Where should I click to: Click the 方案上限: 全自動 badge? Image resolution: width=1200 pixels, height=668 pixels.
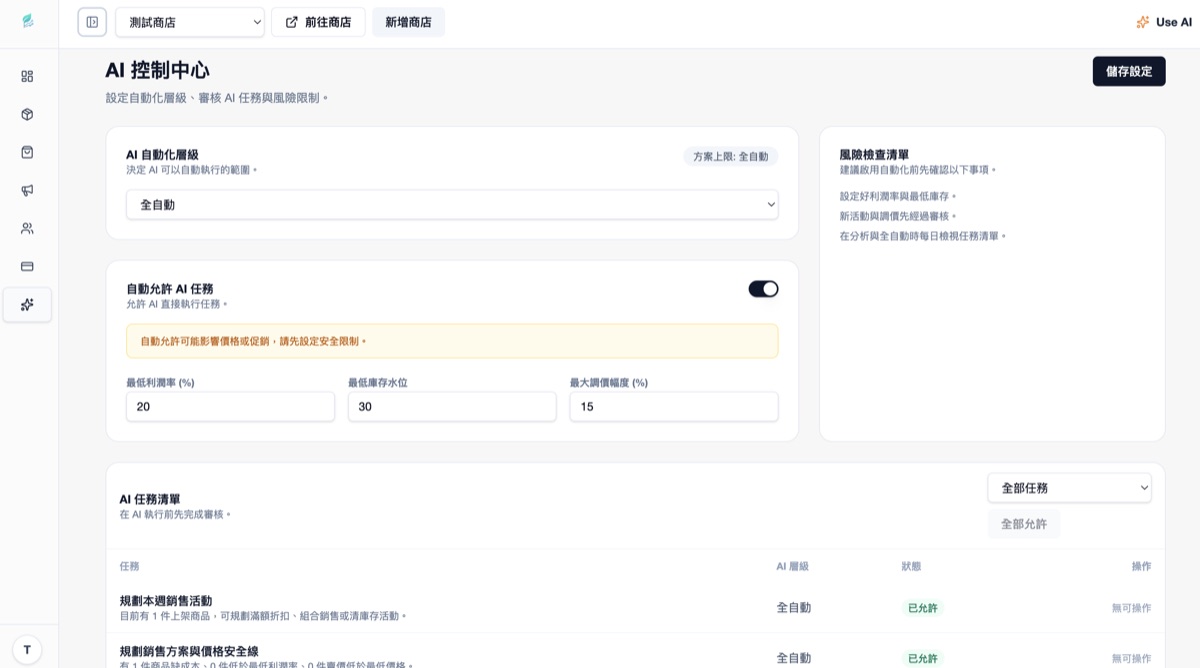pos(731,156)
